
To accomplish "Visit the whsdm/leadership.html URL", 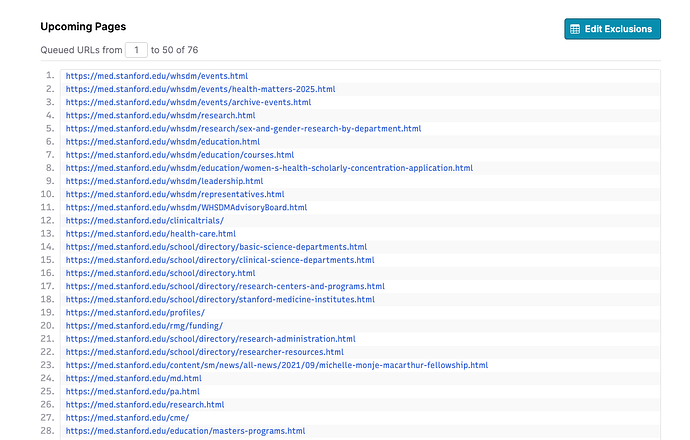I will point(165,181).
